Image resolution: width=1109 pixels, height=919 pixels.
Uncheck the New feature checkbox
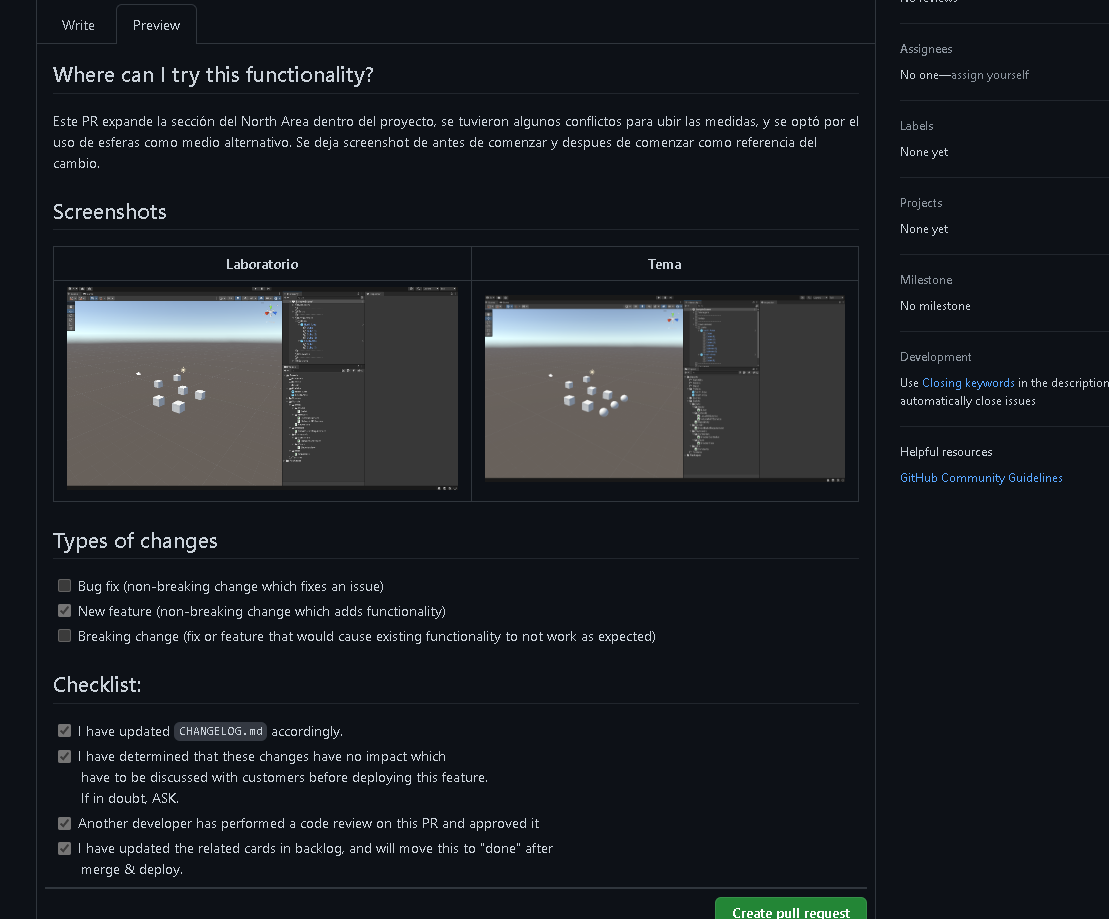click(65, 611)
